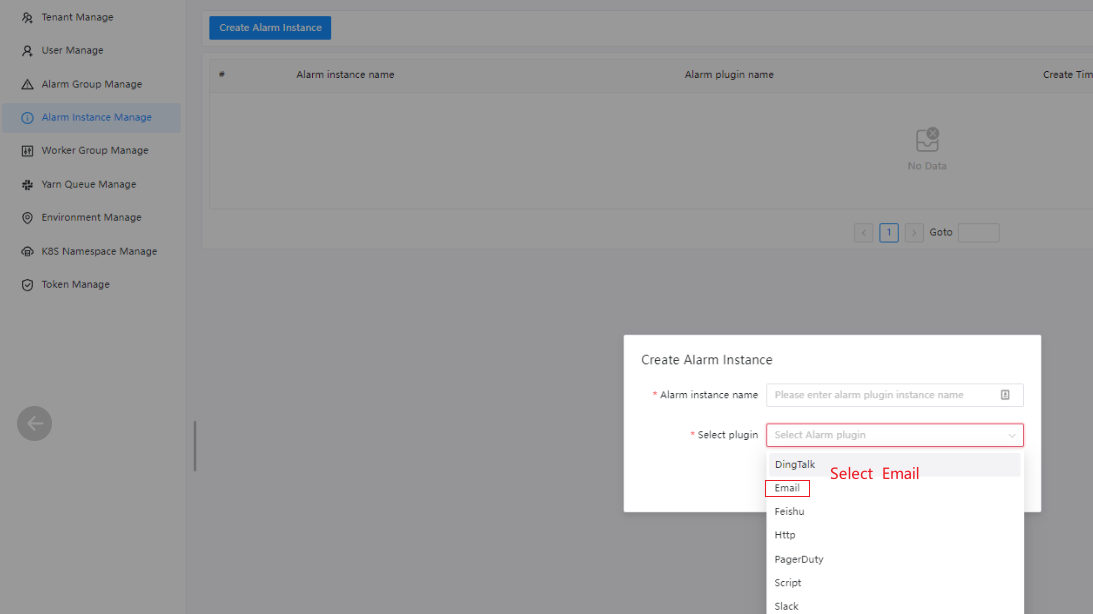This screenshot has width=1093, height=614.
Task: Go to next page with the pagination arrow
Action: click(x=913, y=232)
